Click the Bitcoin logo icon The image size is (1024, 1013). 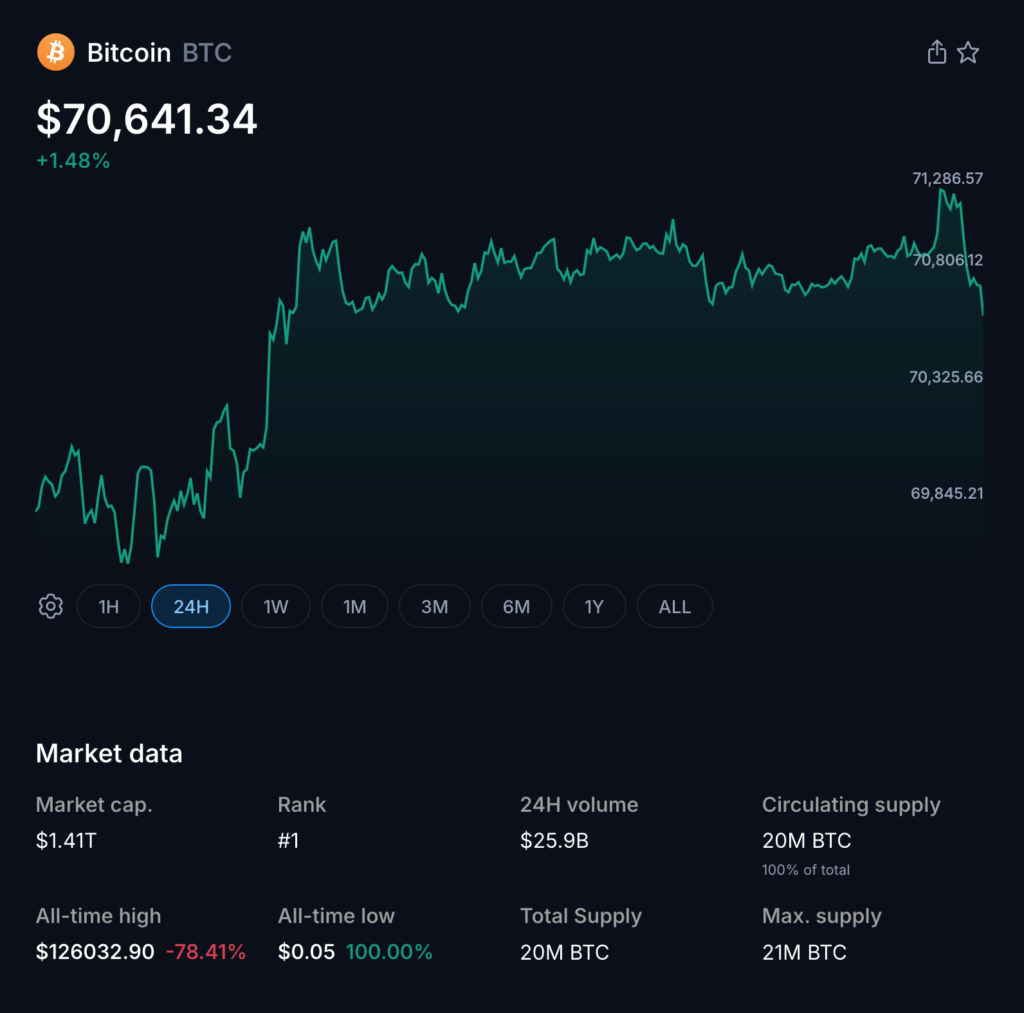pos(56,51)
